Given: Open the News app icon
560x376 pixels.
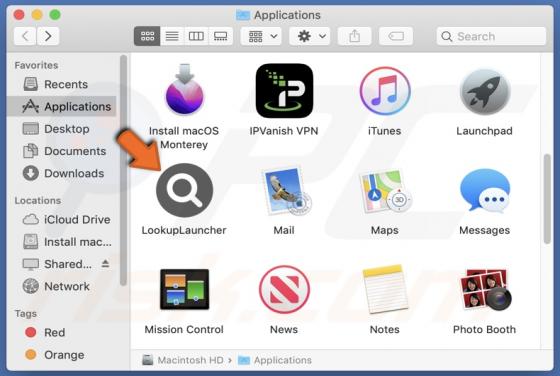Looking at the screenshot, I should (284, 289).
